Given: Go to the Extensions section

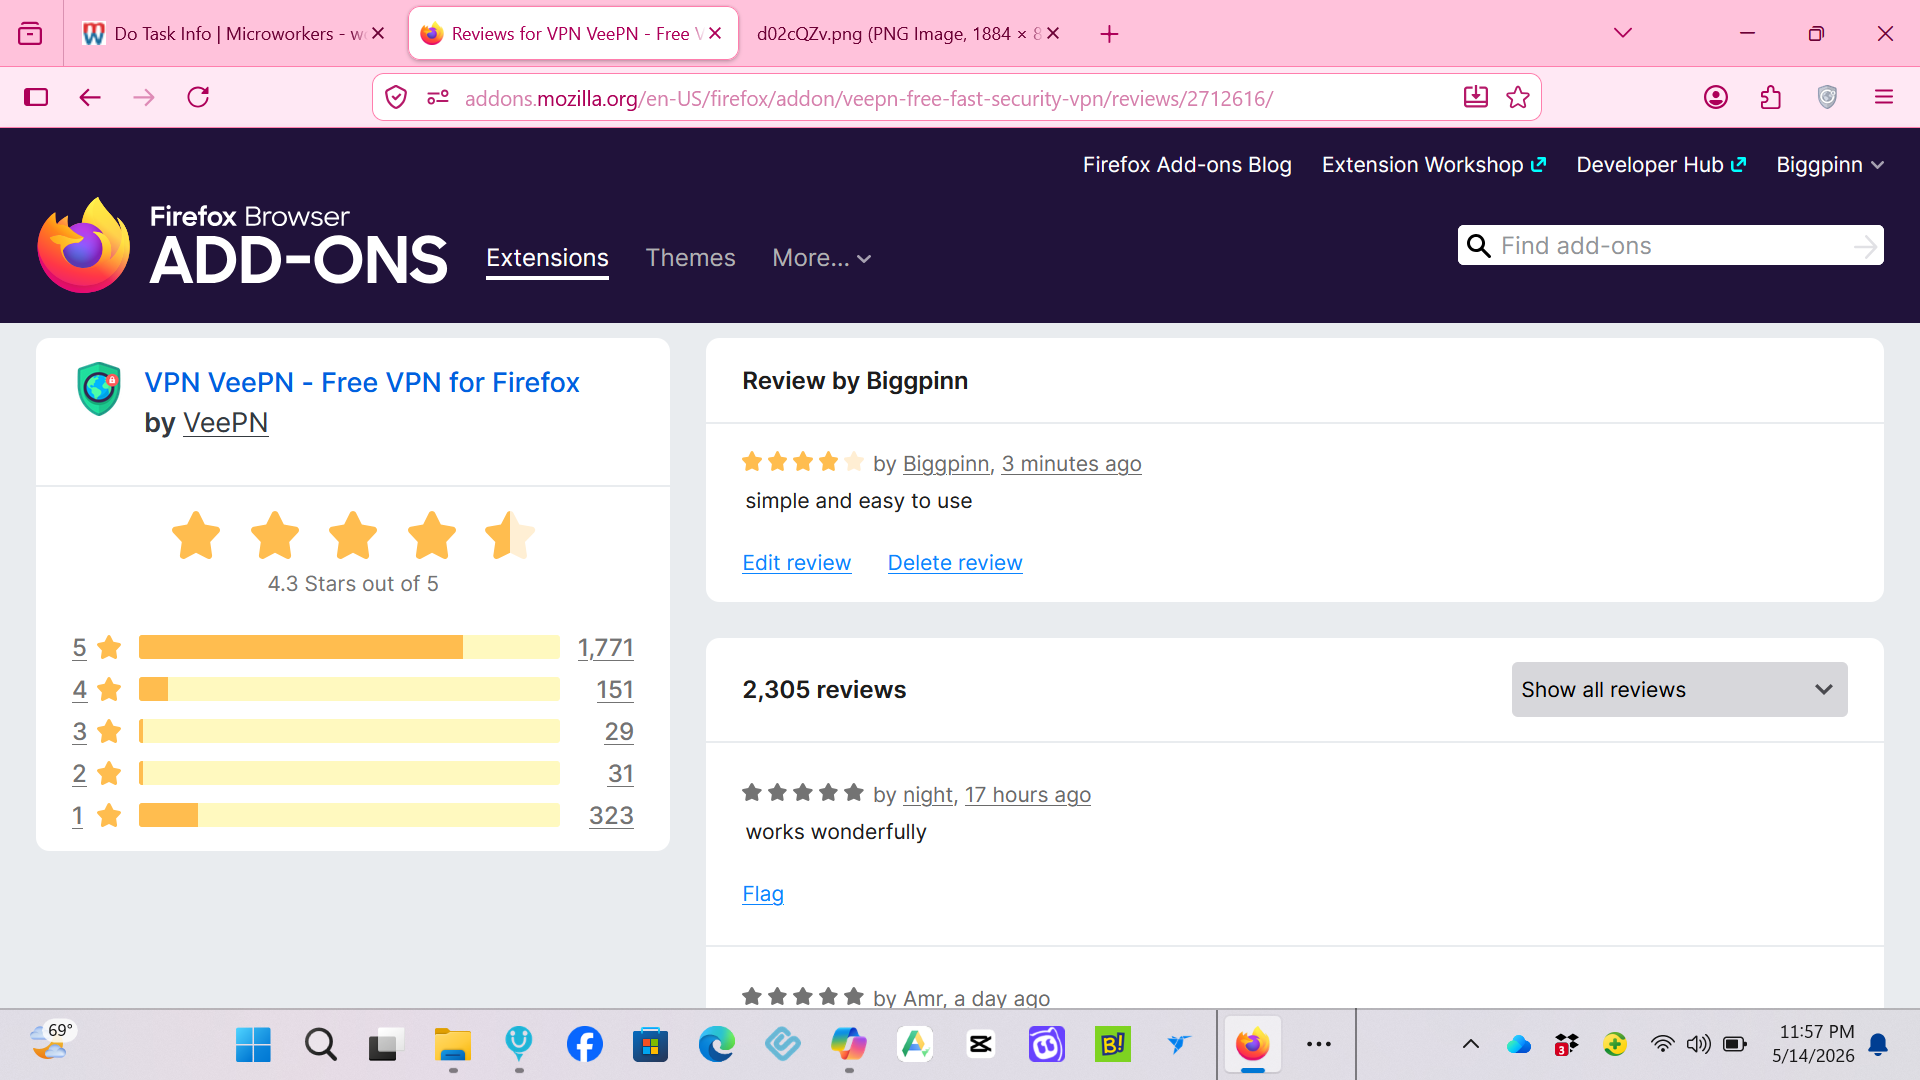Looking at the screenshot, I should coord(547,258).
